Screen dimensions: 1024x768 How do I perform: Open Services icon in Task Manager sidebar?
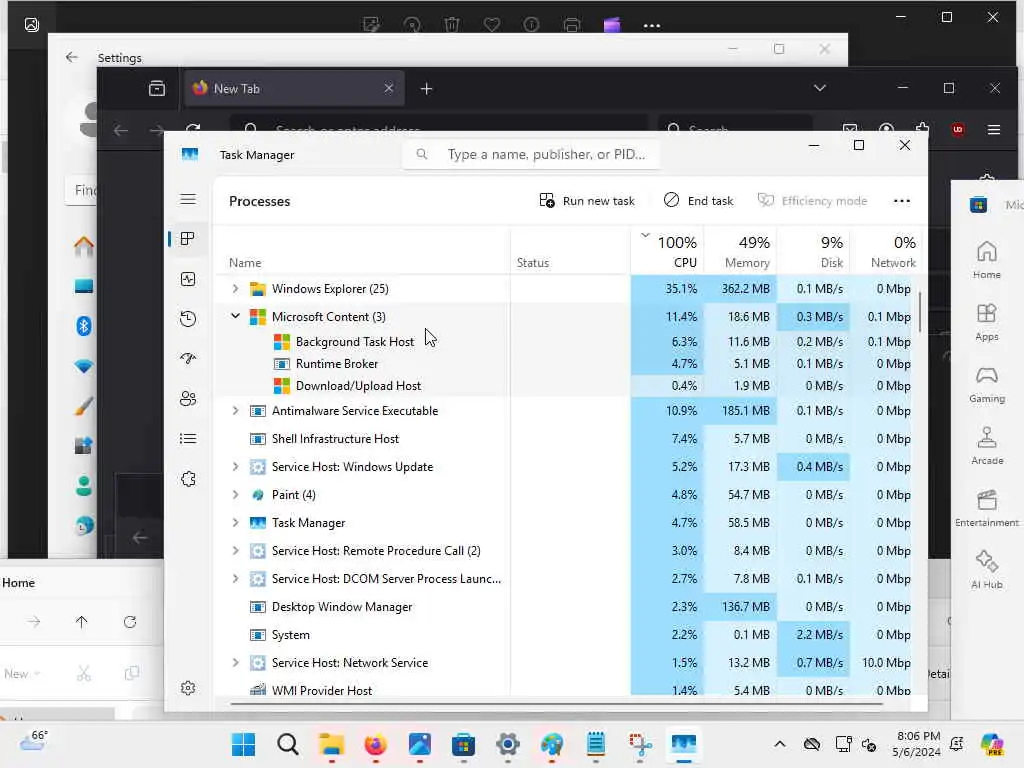(x=188, y=479)
